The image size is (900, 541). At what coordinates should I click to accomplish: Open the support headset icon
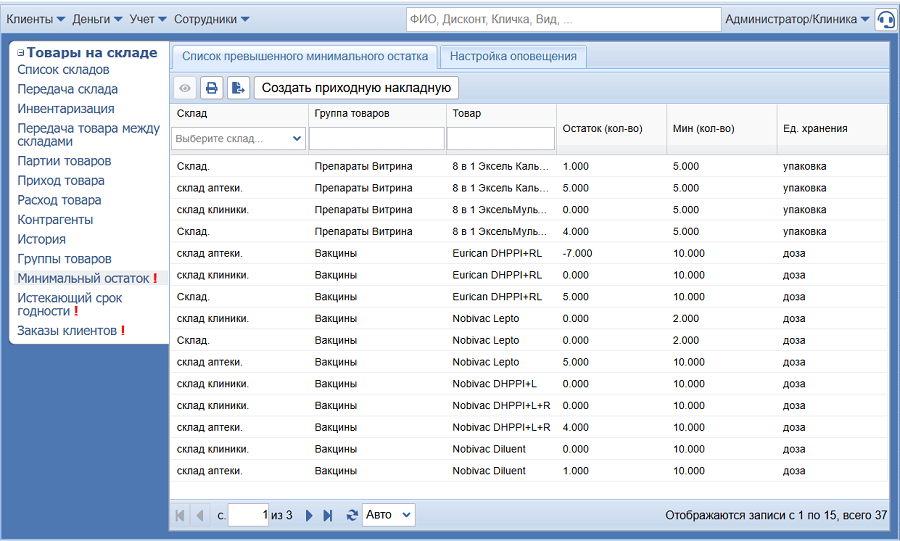point(885,20)
